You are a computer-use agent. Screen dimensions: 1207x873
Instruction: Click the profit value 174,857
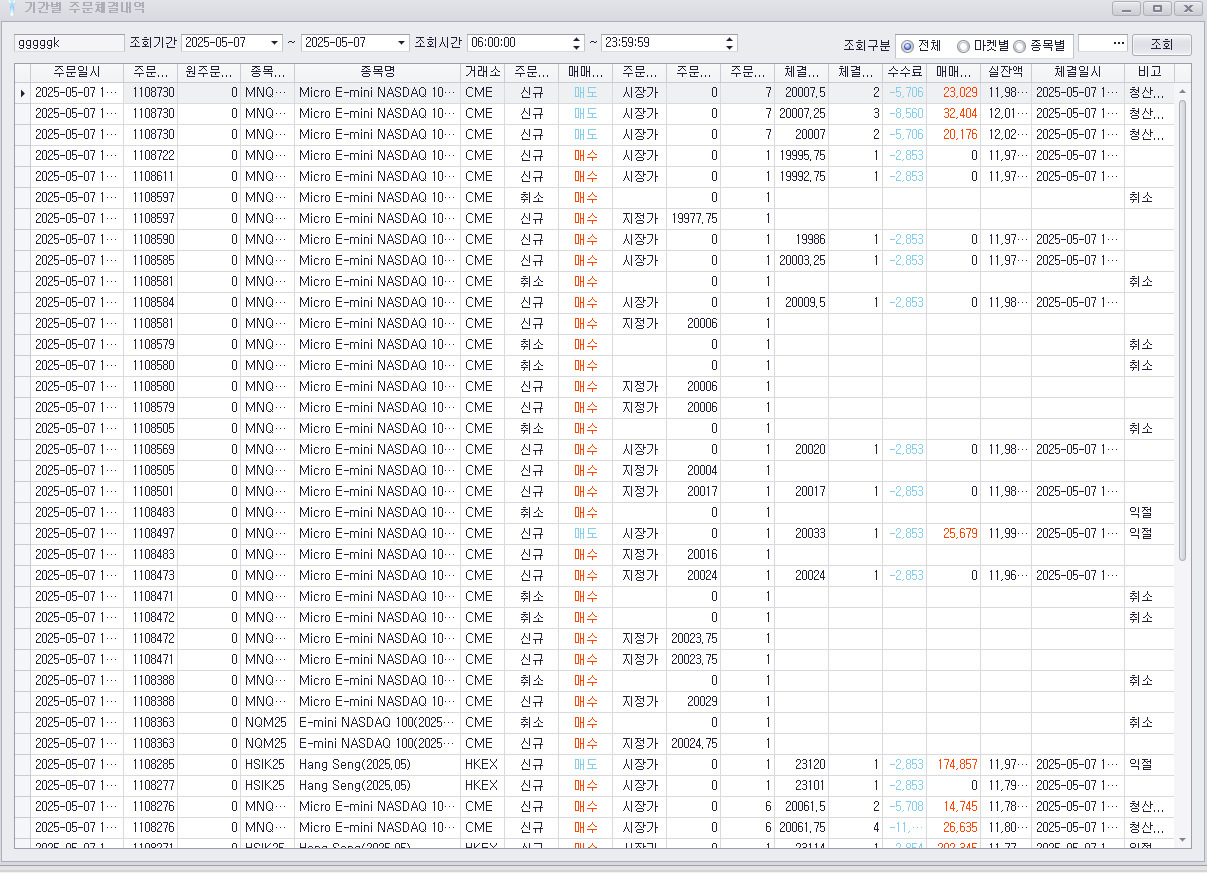(953, 765)
